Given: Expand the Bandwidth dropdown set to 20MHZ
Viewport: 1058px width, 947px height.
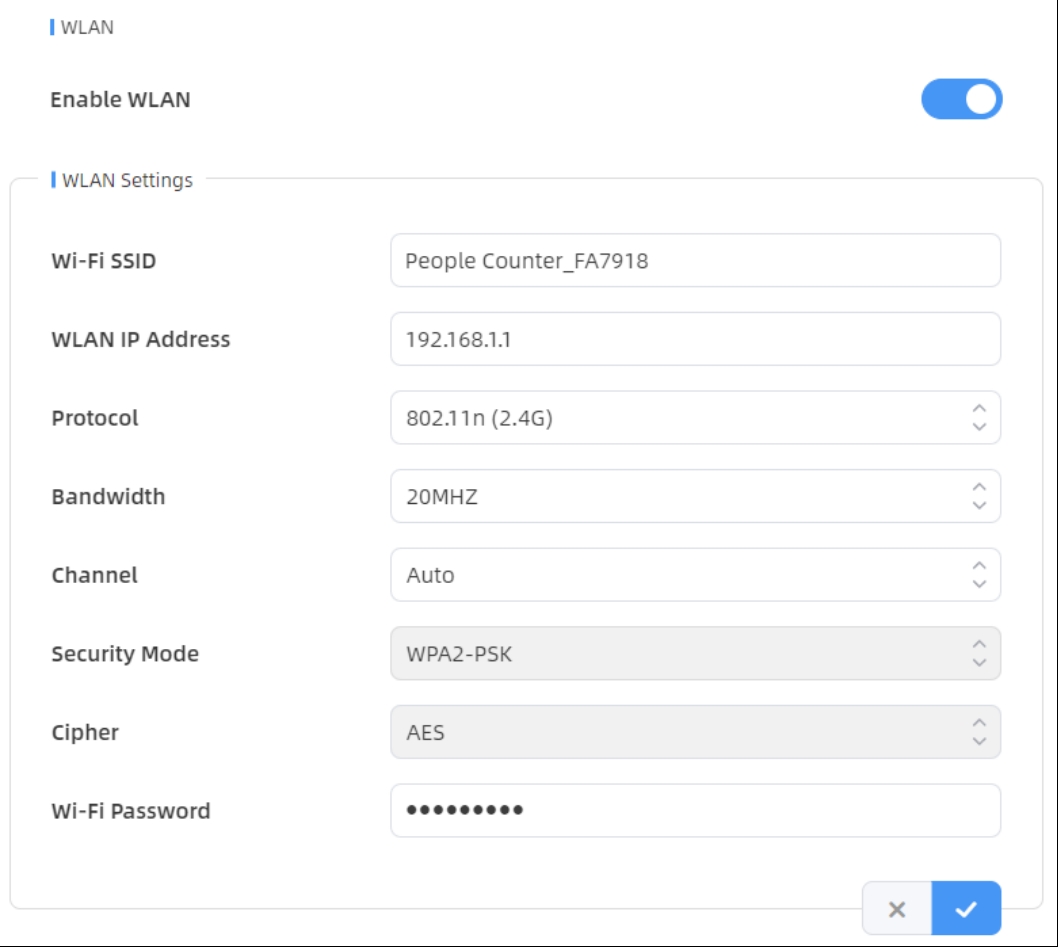Looking at the screenshot, I should 694,496.
